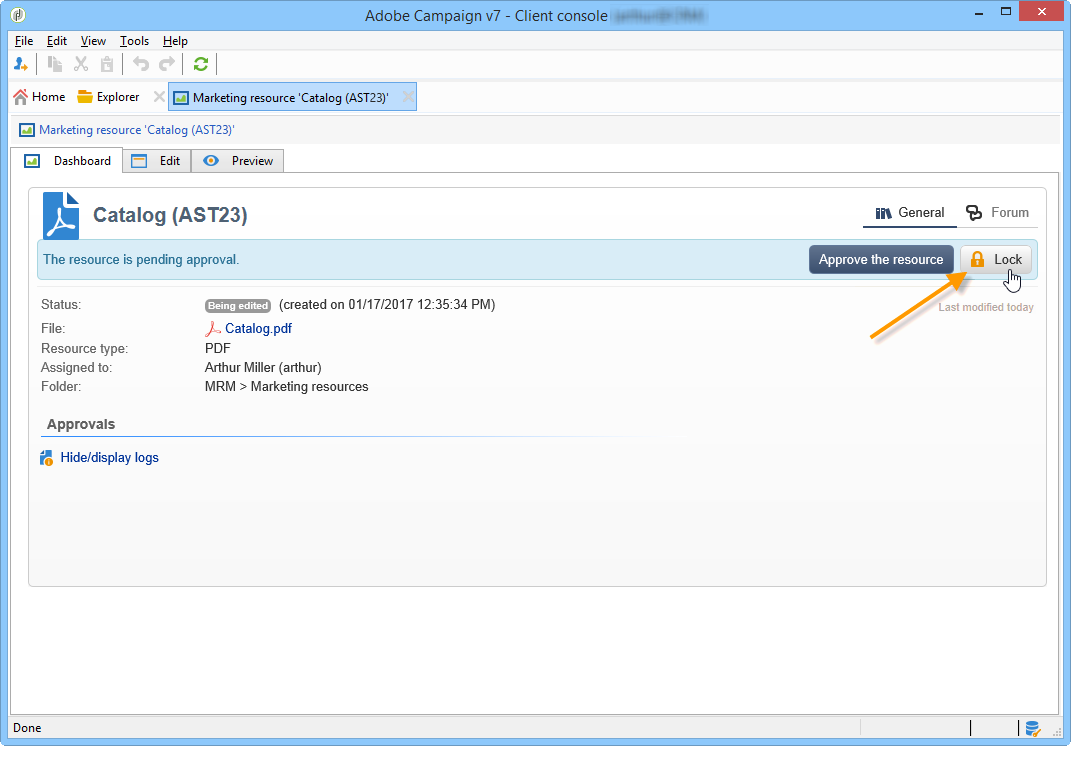
Task: Click the Being edited status badge
Action: pyautogui.click(x=238, y=306)
